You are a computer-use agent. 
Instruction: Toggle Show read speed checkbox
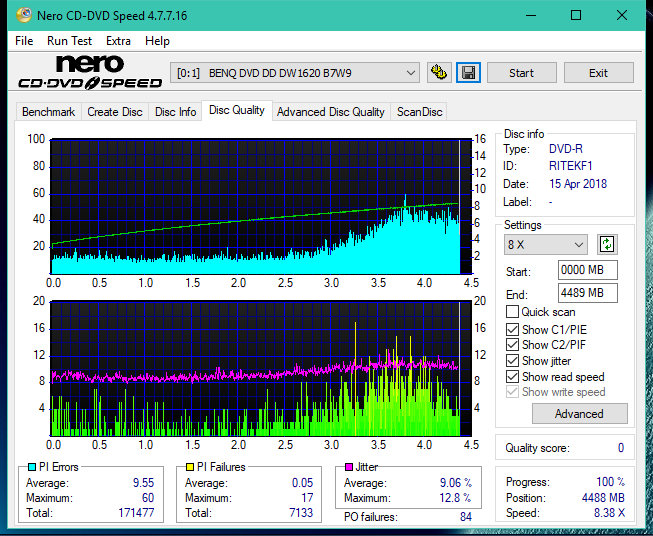point(512,377)
